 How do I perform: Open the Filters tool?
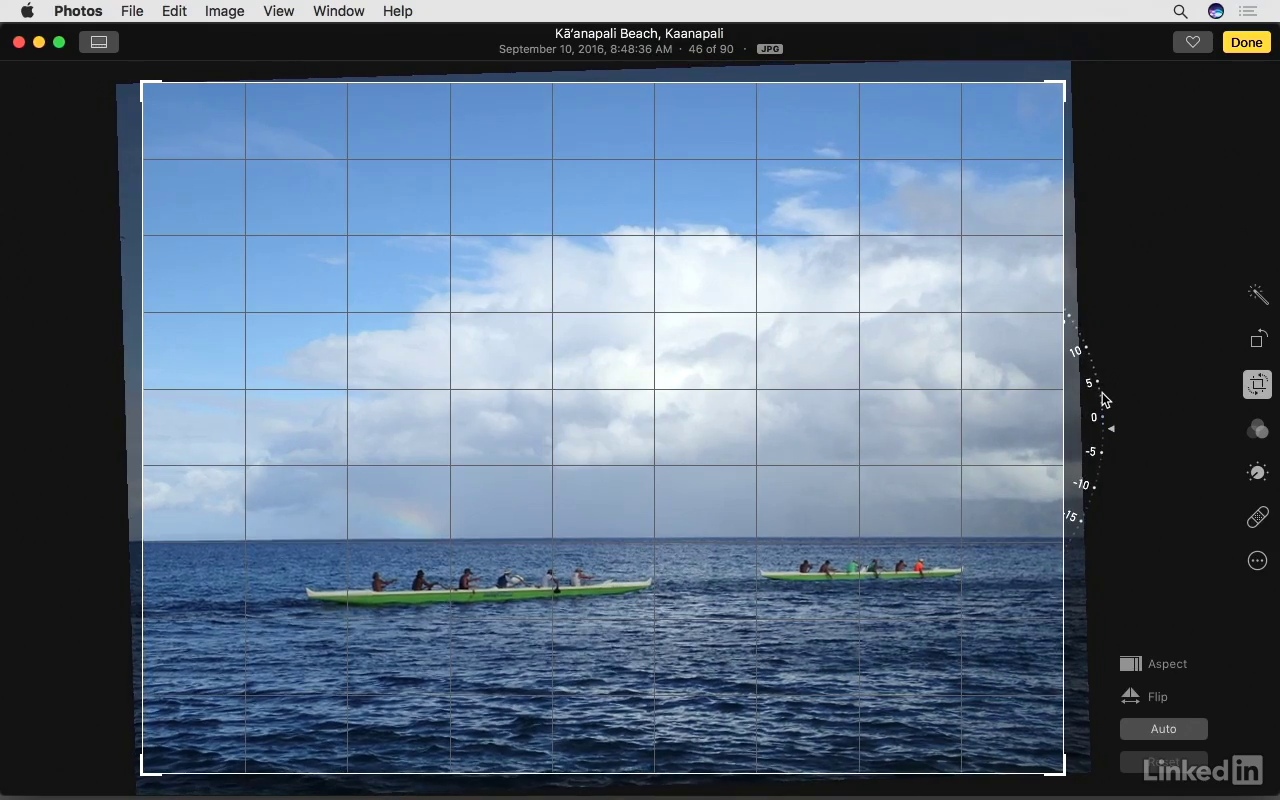(x=1257, y=429)
